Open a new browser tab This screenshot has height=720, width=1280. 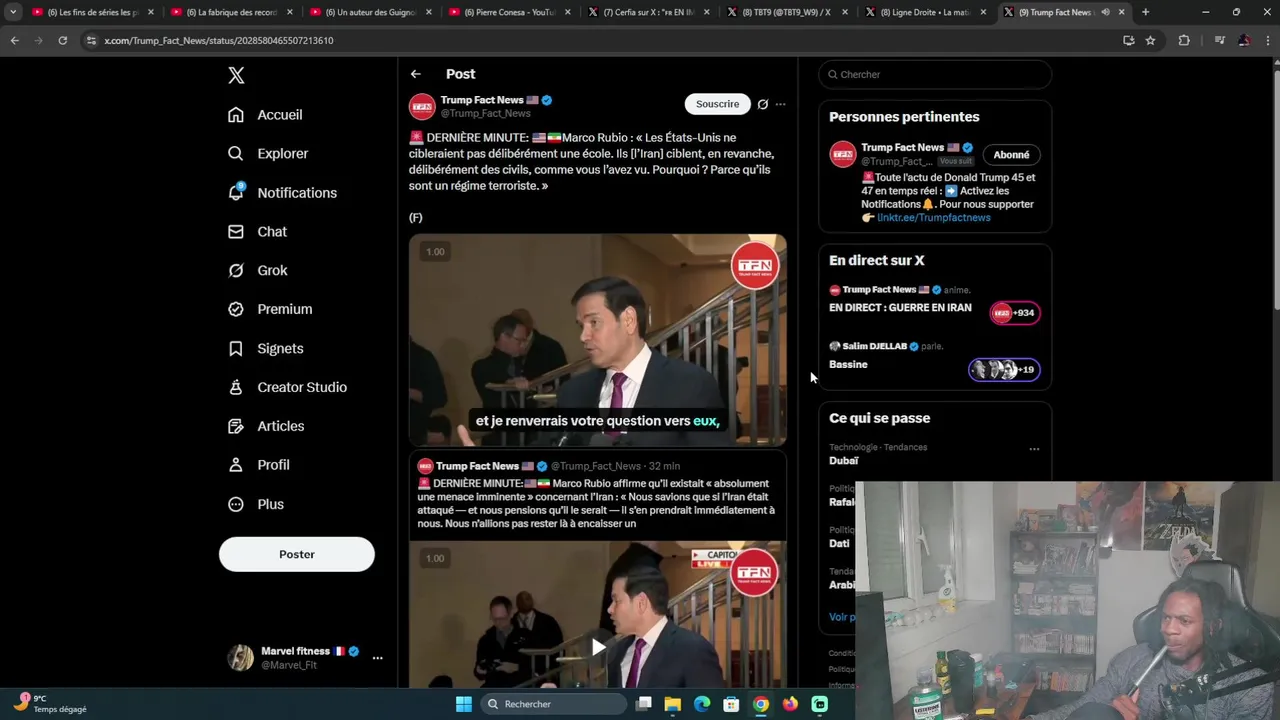[1145, 12]
